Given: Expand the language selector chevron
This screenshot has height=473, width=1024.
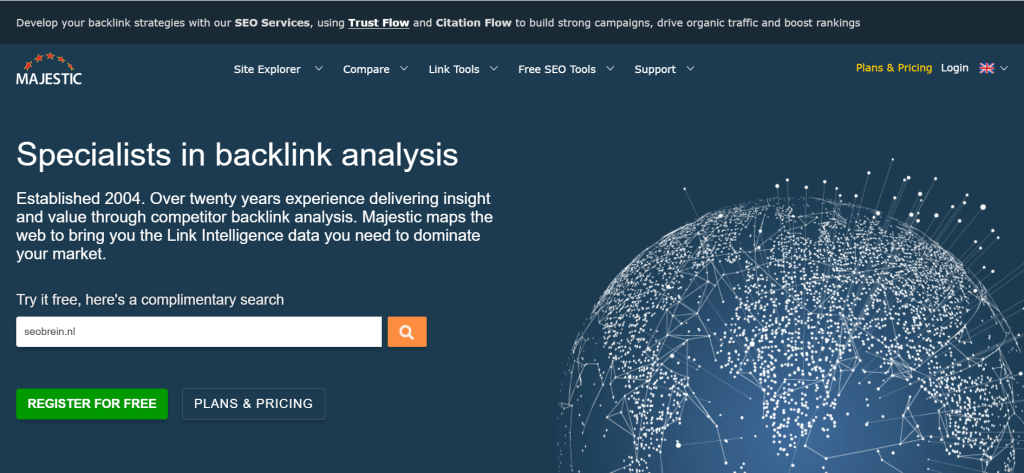Looking at the screenshot, I should click(1004, 68).
